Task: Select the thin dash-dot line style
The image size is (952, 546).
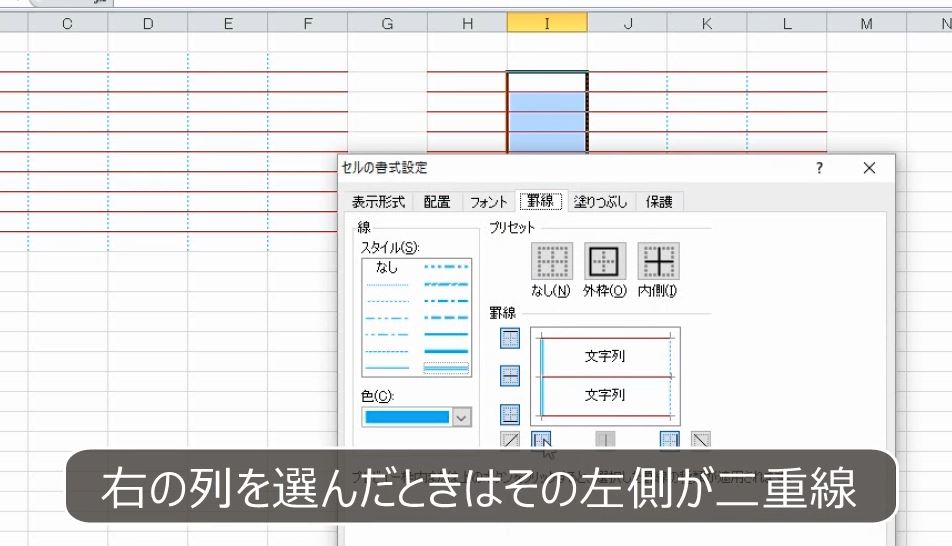Action: point(388,334)
